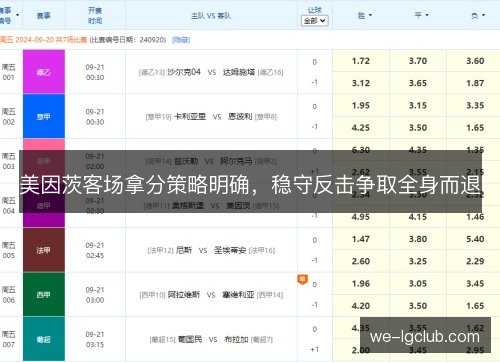Click the teal 葡超 league badge
Viewport: 500px width, 362px height.
point(44,339)
